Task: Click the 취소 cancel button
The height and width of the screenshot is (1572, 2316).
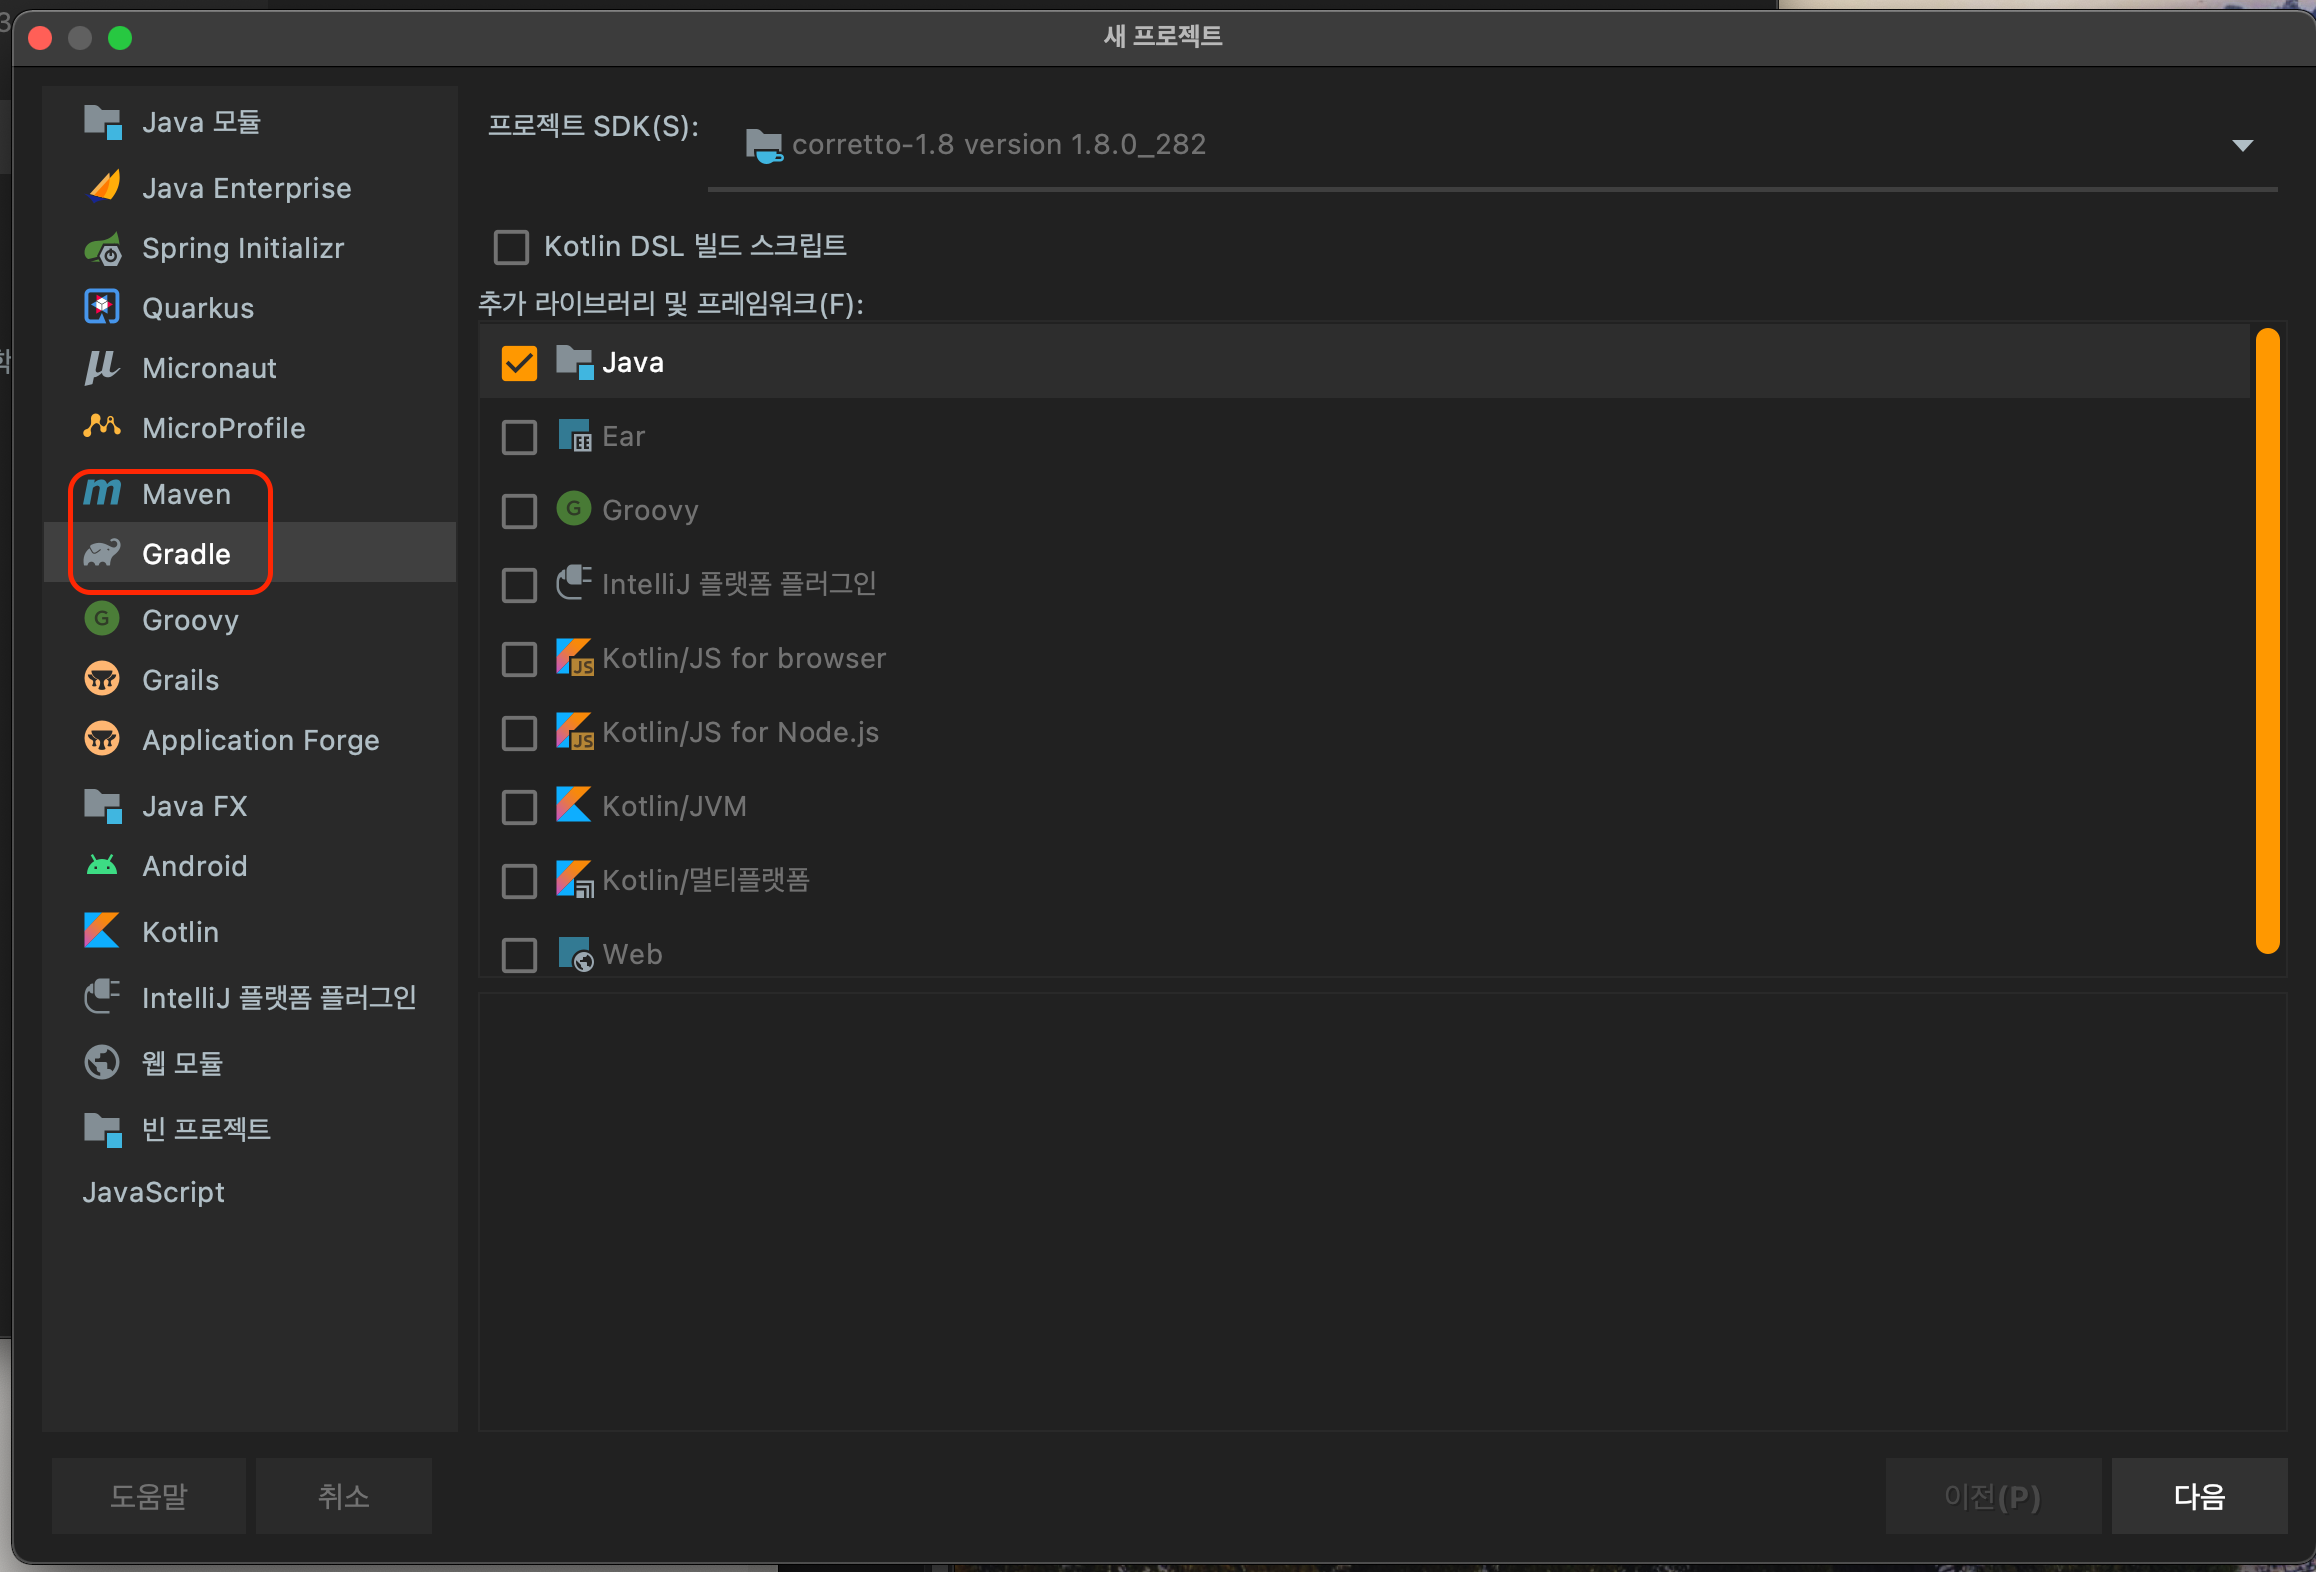Action: pos(343,1496)
